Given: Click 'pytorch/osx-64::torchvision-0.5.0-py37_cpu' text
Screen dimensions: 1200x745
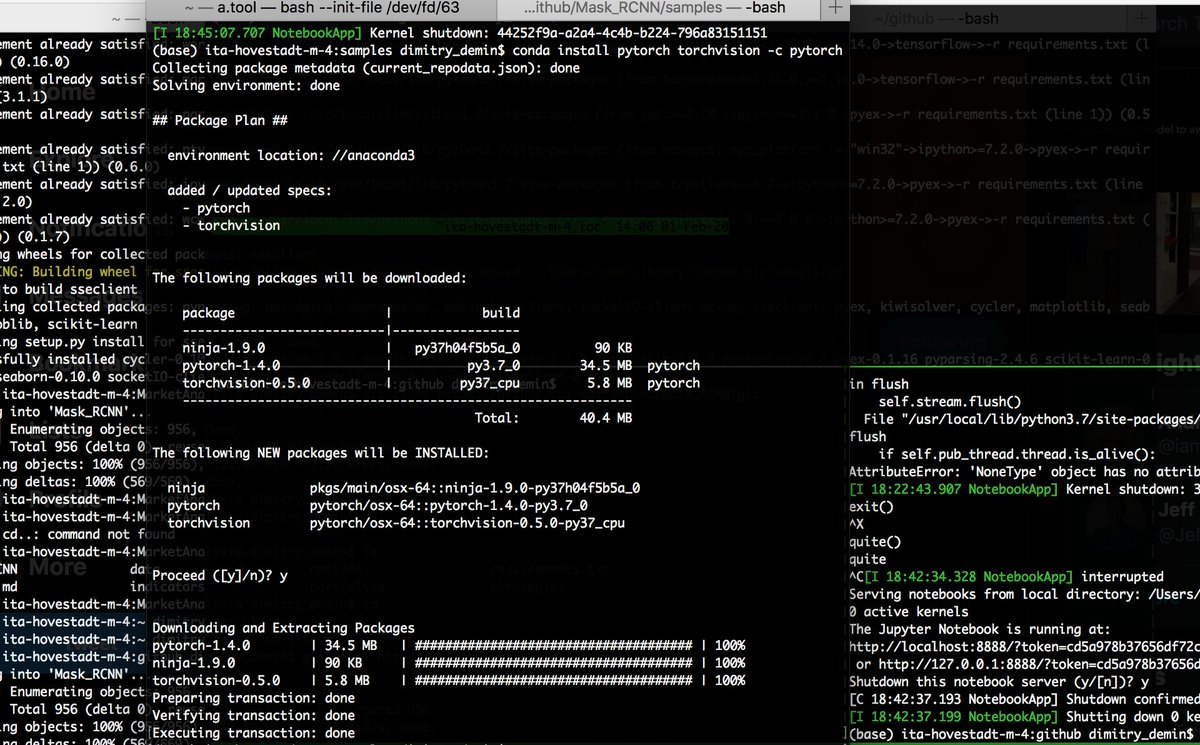Looking at the screenshot, I should point(467,522).
